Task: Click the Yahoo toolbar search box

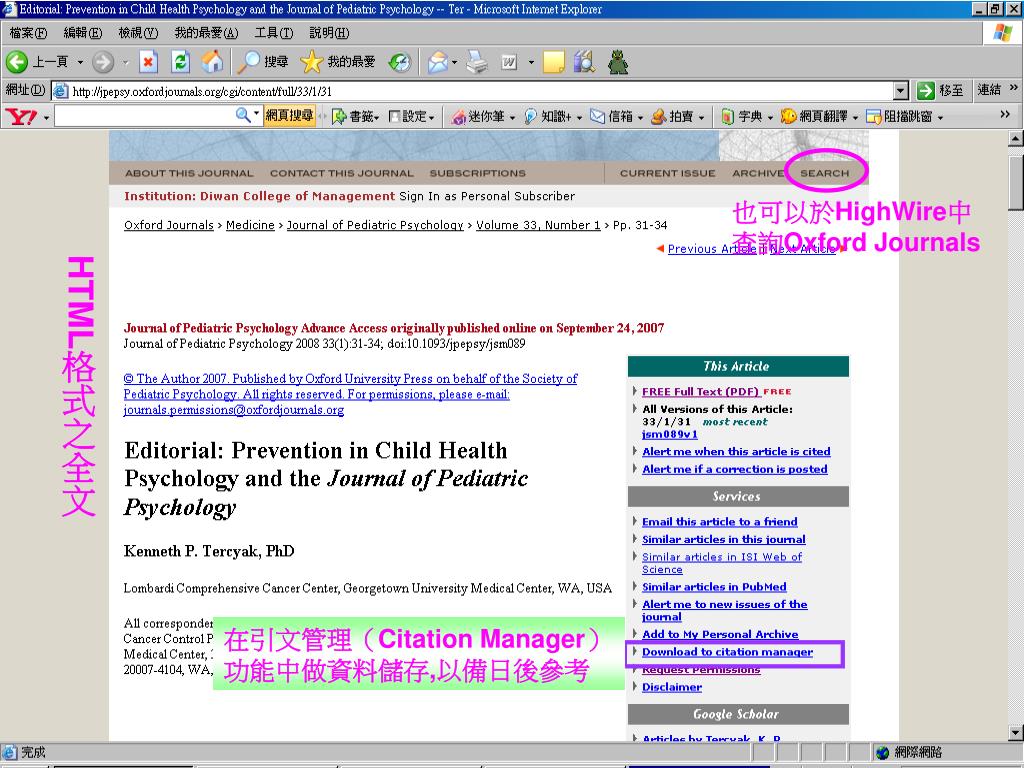Action: click(145, 116)
